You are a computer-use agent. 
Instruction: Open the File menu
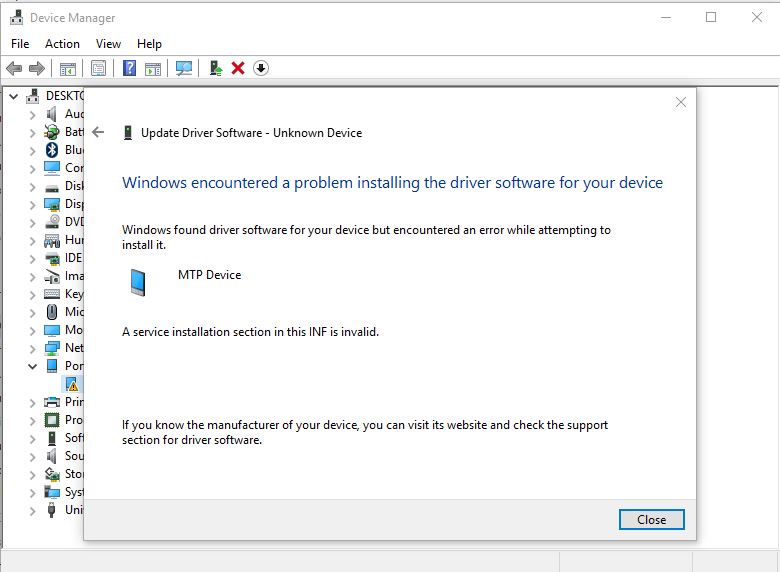(20, 44)
